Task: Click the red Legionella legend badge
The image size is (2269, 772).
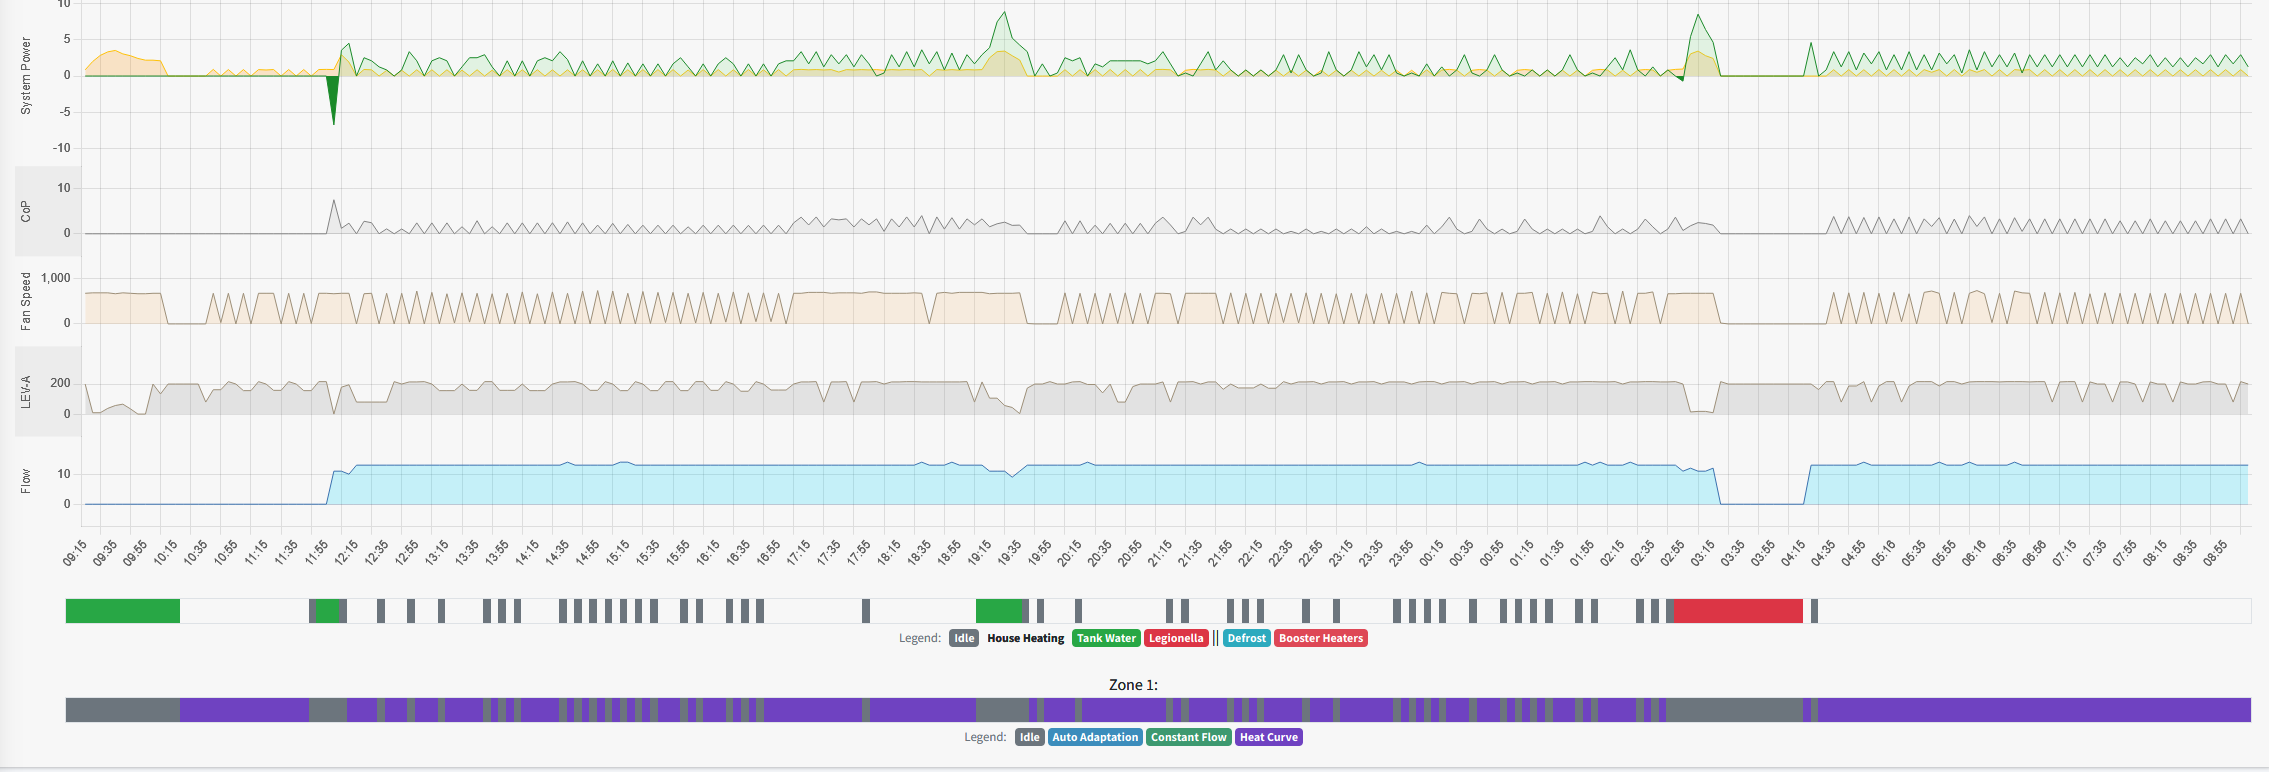Action: 1176,638
